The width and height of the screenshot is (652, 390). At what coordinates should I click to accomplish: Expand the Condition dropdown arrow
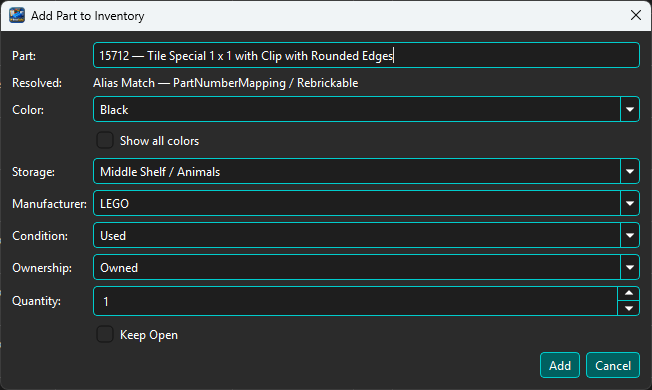coord(630,235)
